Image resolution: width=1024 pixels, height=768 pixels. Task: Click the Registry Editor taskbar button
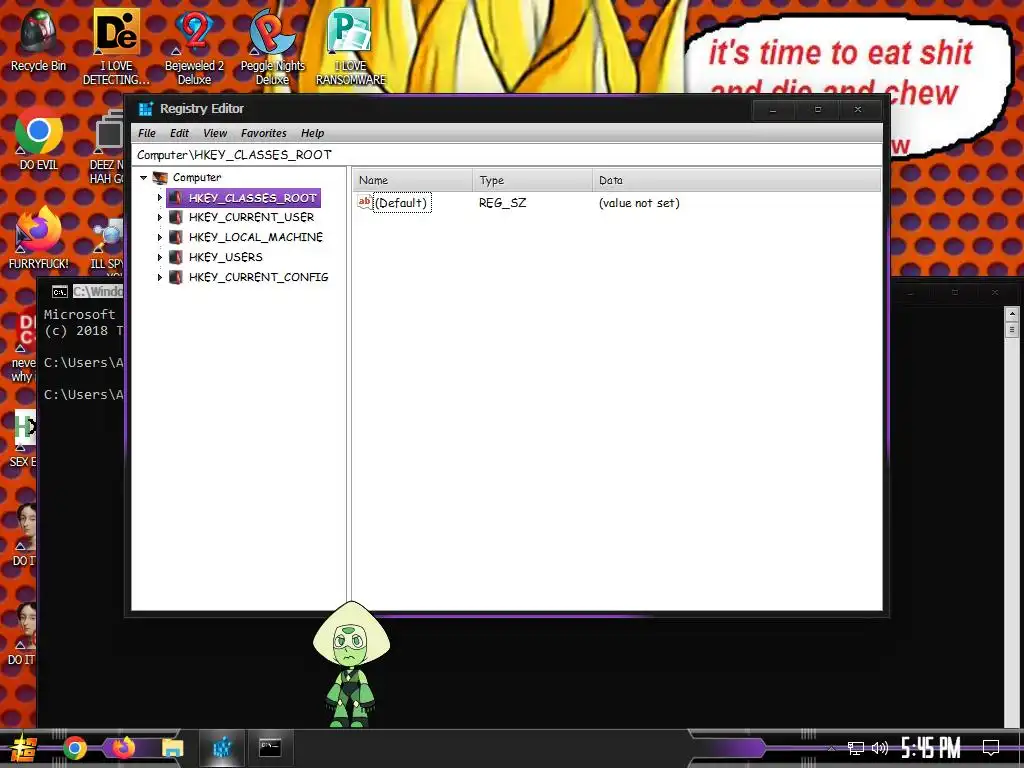(222, 748)
